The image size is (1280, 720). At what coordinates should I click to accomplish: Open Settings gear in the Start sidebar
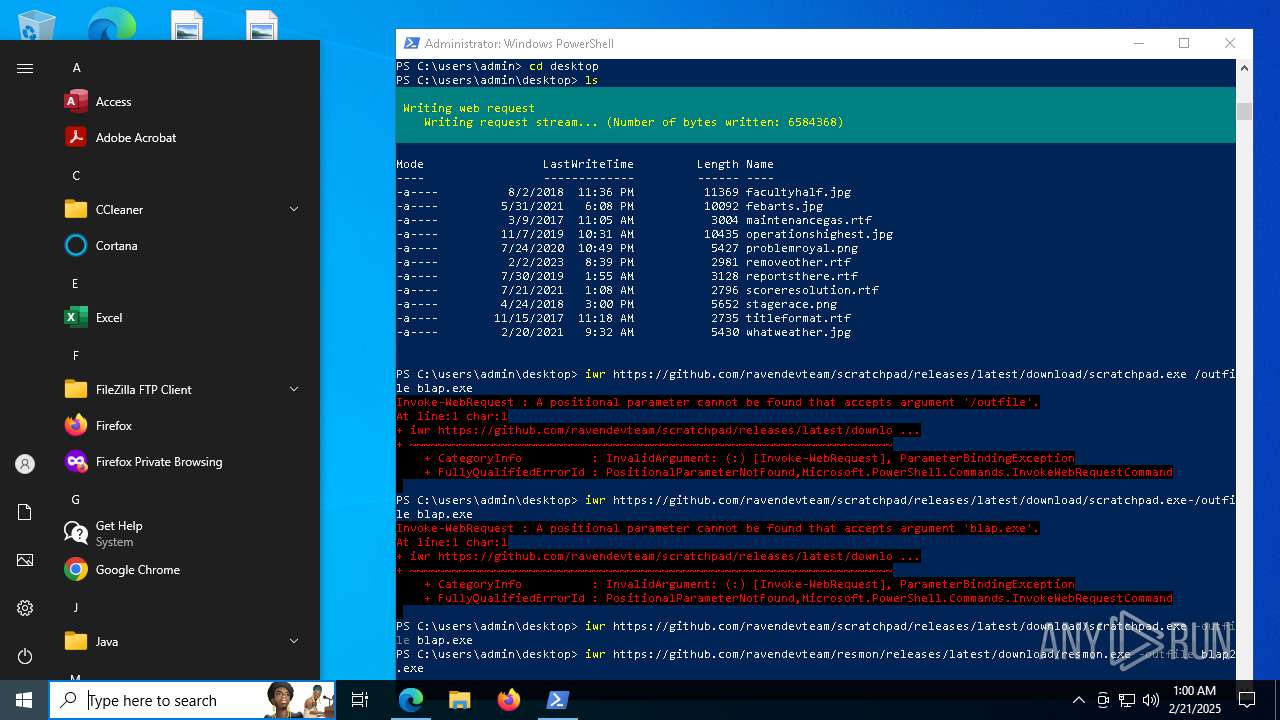[25, 608]
